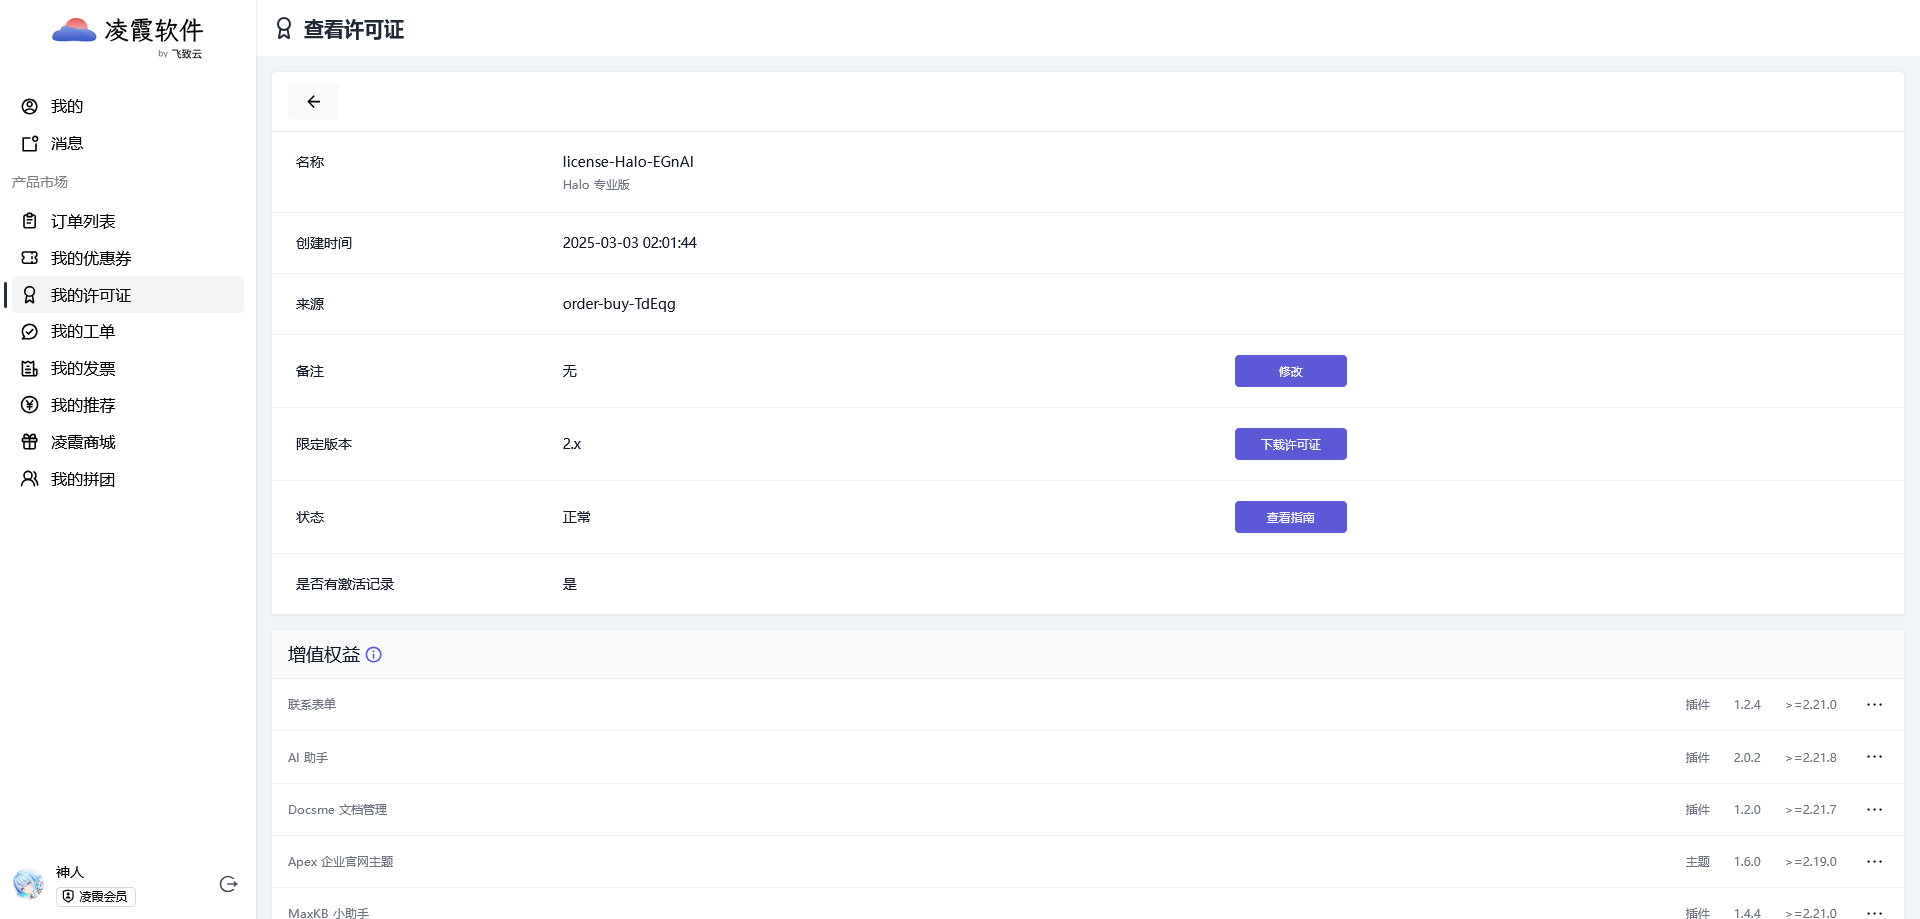This screenshot has height=919, width=1920.
Task: Click the logout icon beside username
Action: point(228,884)
